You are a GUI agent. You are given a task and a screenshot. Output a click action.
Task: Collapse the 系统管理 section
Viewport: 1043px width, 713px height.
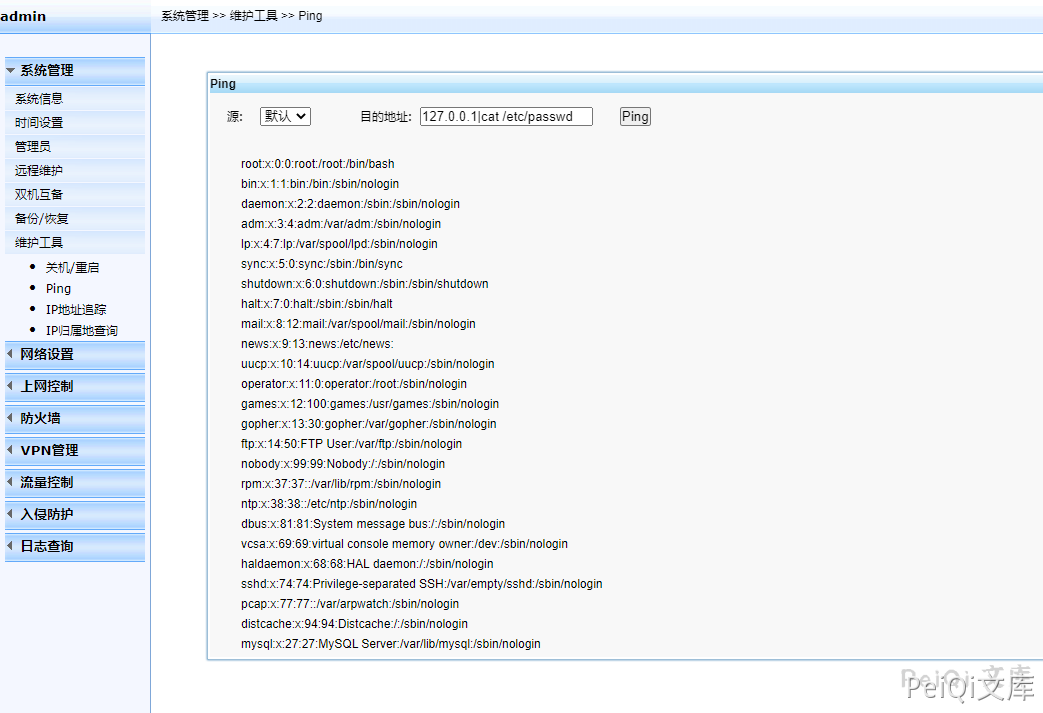(x=47, y=71)
